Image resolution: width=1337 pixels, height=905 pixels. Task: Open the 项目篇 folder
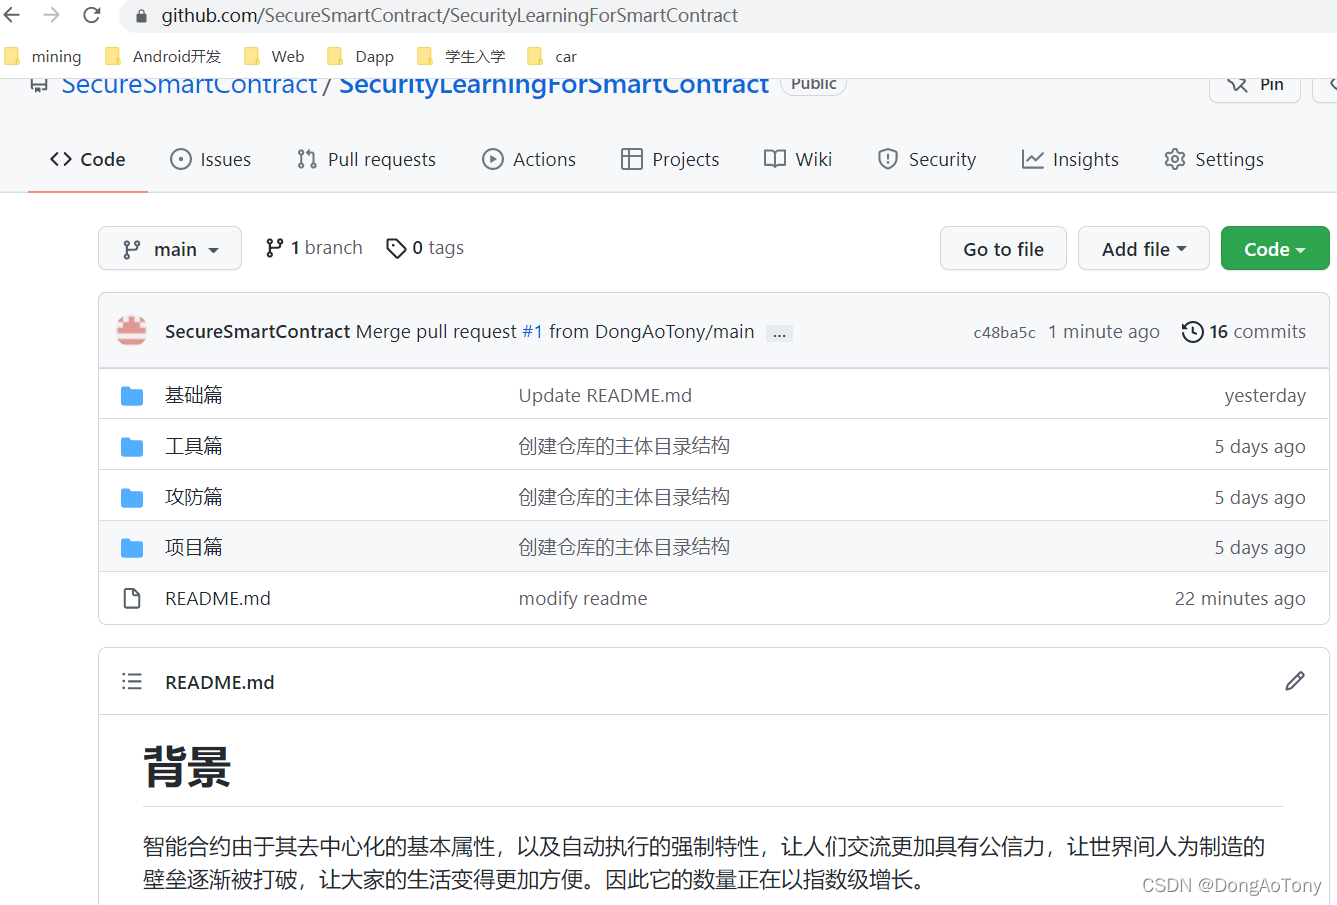pyautogui.click(x=194, y=547)
